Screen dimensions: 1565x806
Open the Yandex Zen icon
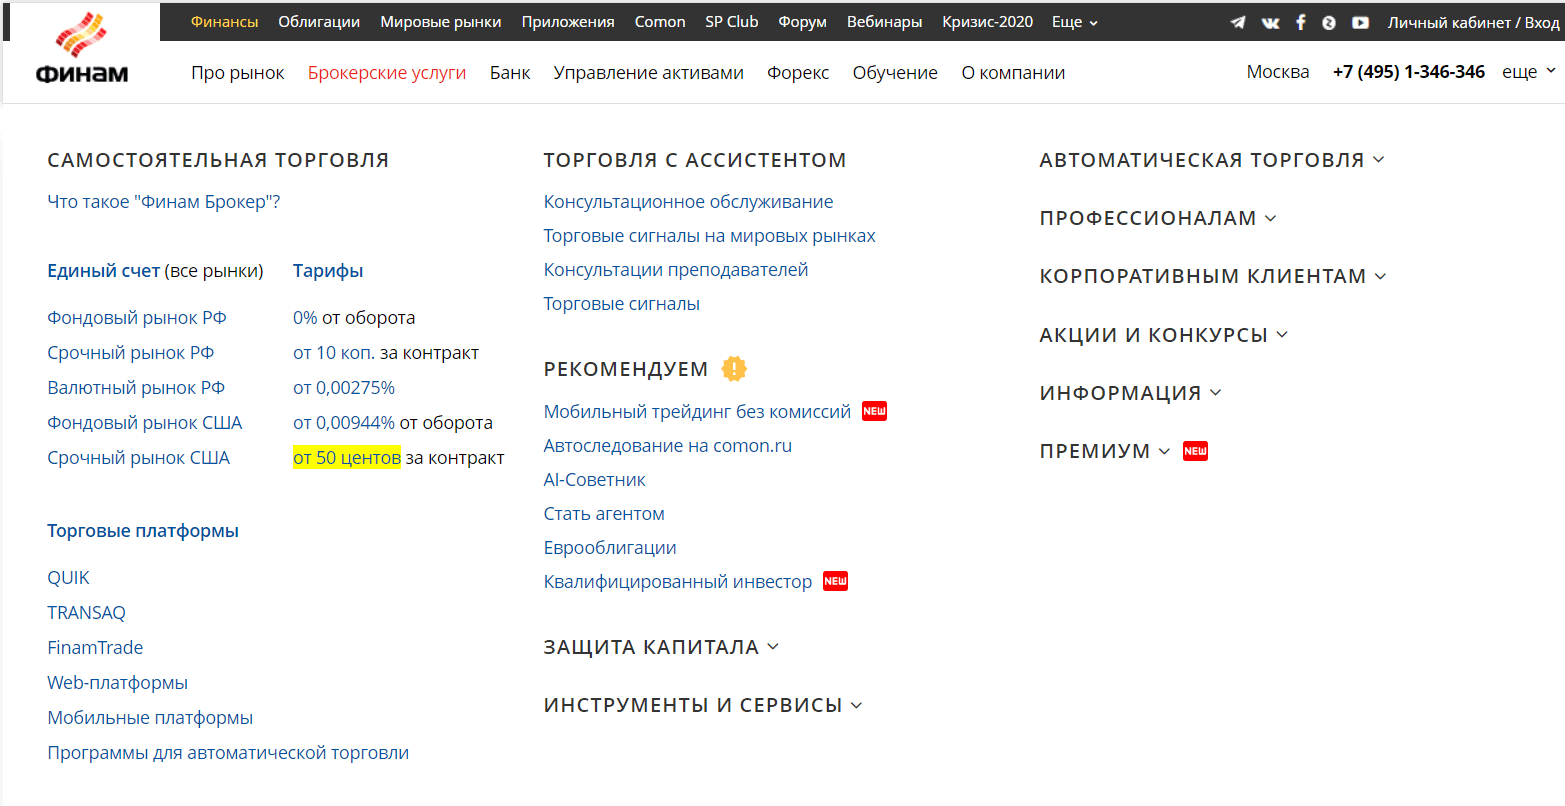click(1329, 22)
